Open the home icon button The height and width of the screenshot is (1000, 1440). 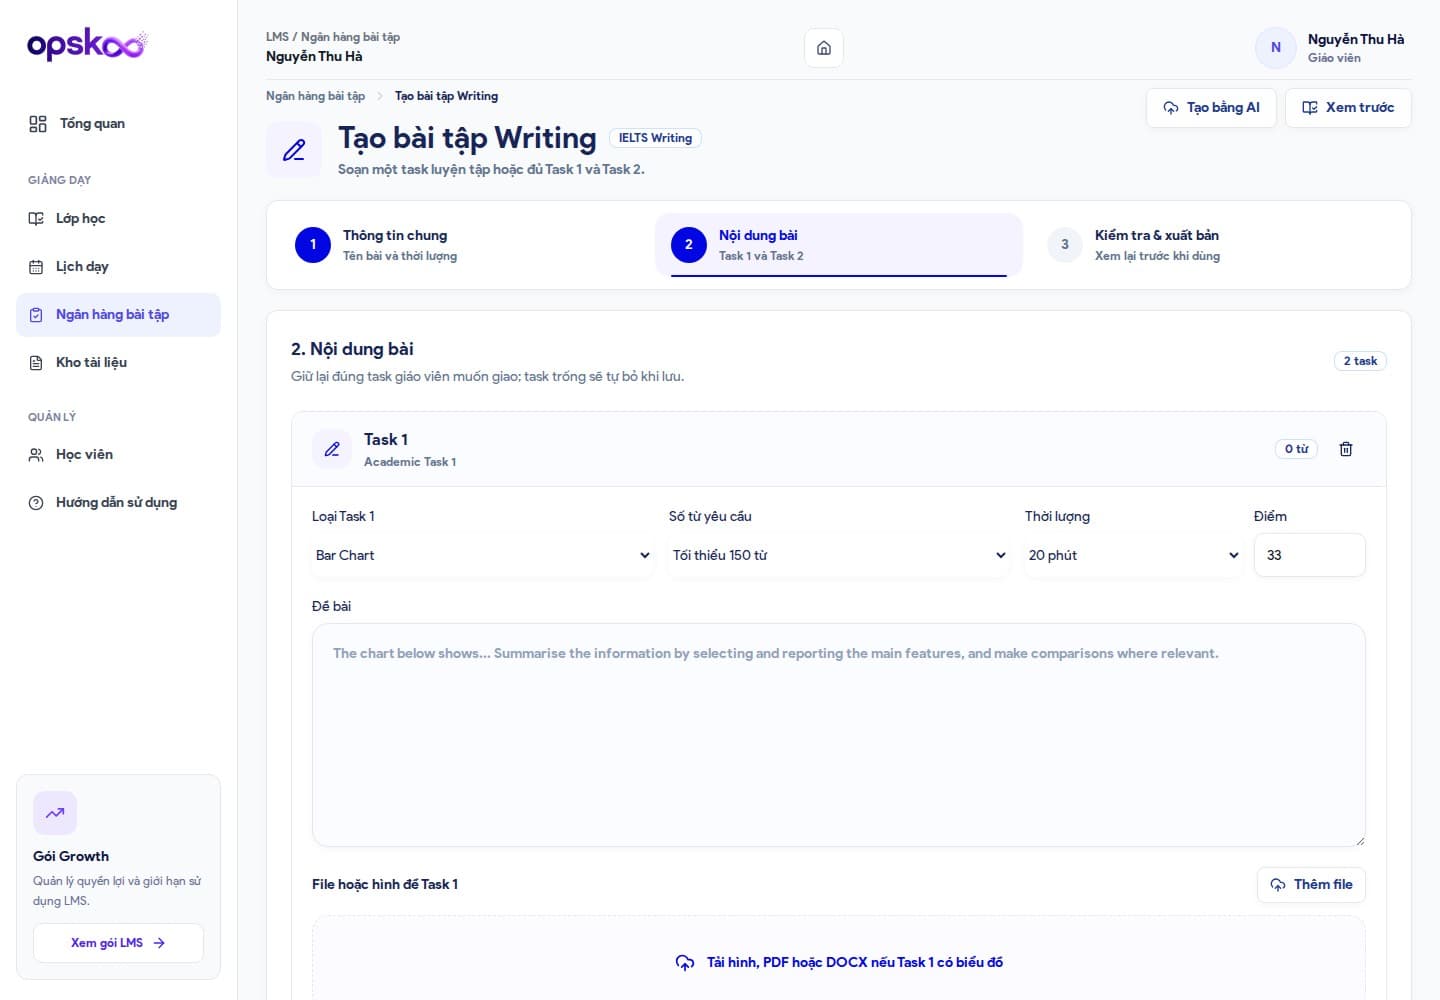click(x=824, y=48)
